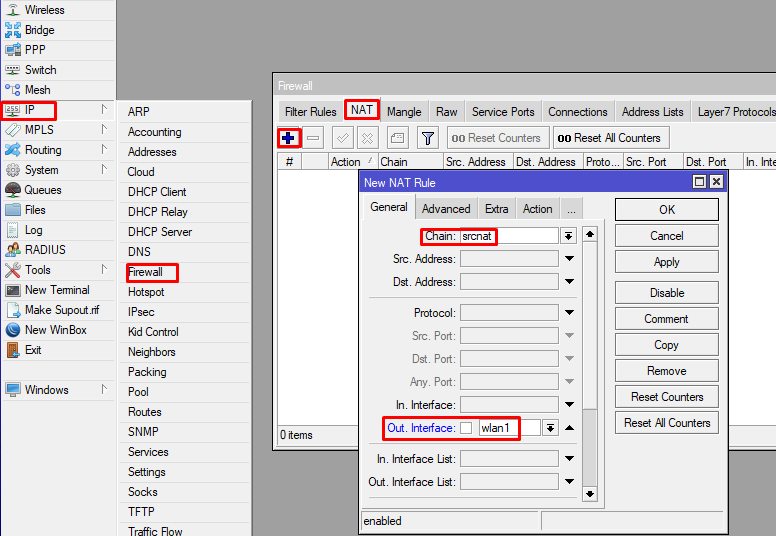The height and width of the screenshot is (536, 776).
Task: Expand the Dst. Address field
Action: [x=570, y=282]
